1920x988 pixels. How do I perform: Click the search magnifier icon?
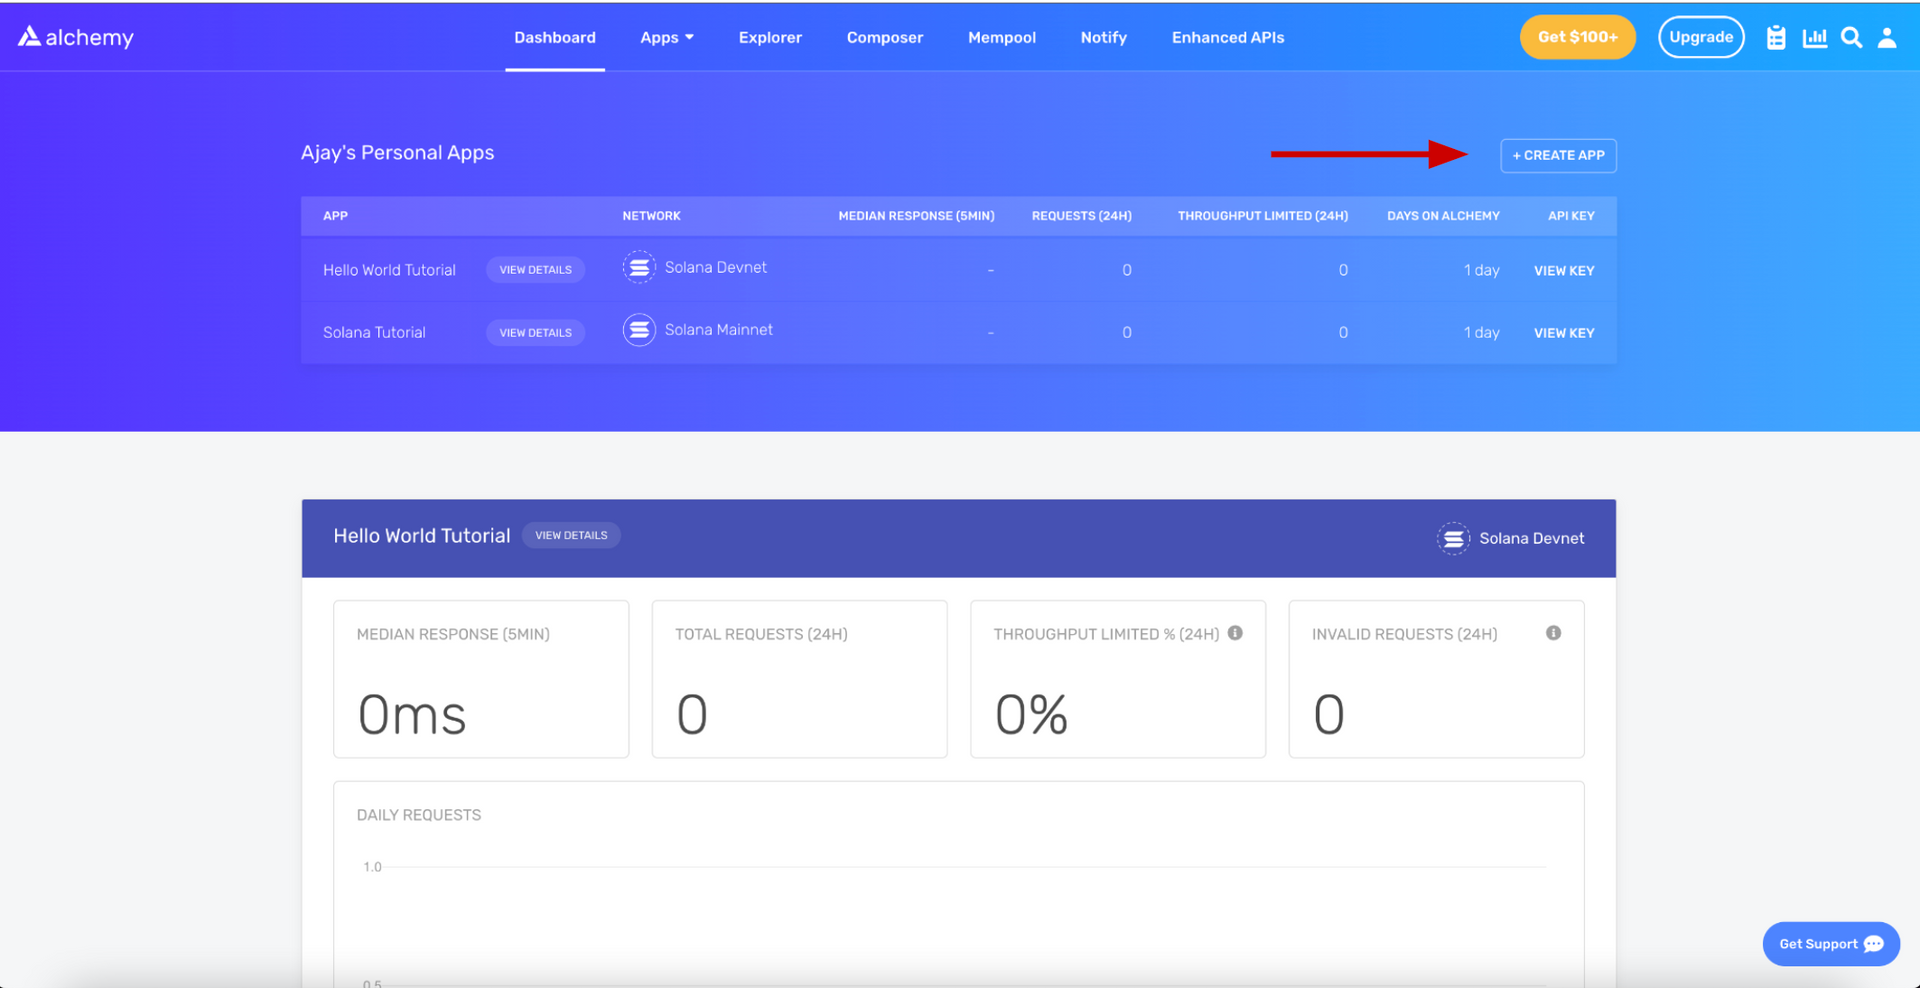pos(1851,38)
